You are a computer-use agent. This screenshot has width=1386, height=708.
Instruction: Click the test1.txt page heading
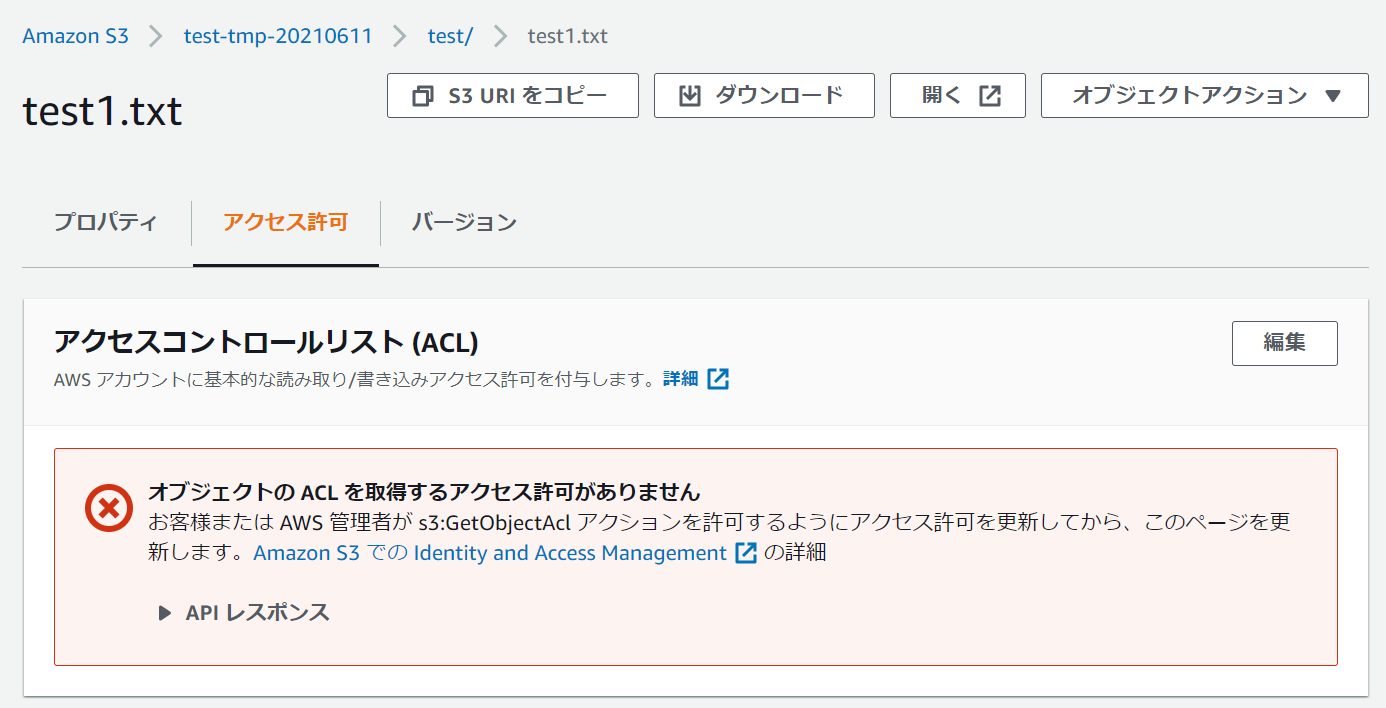click(102, 111)
